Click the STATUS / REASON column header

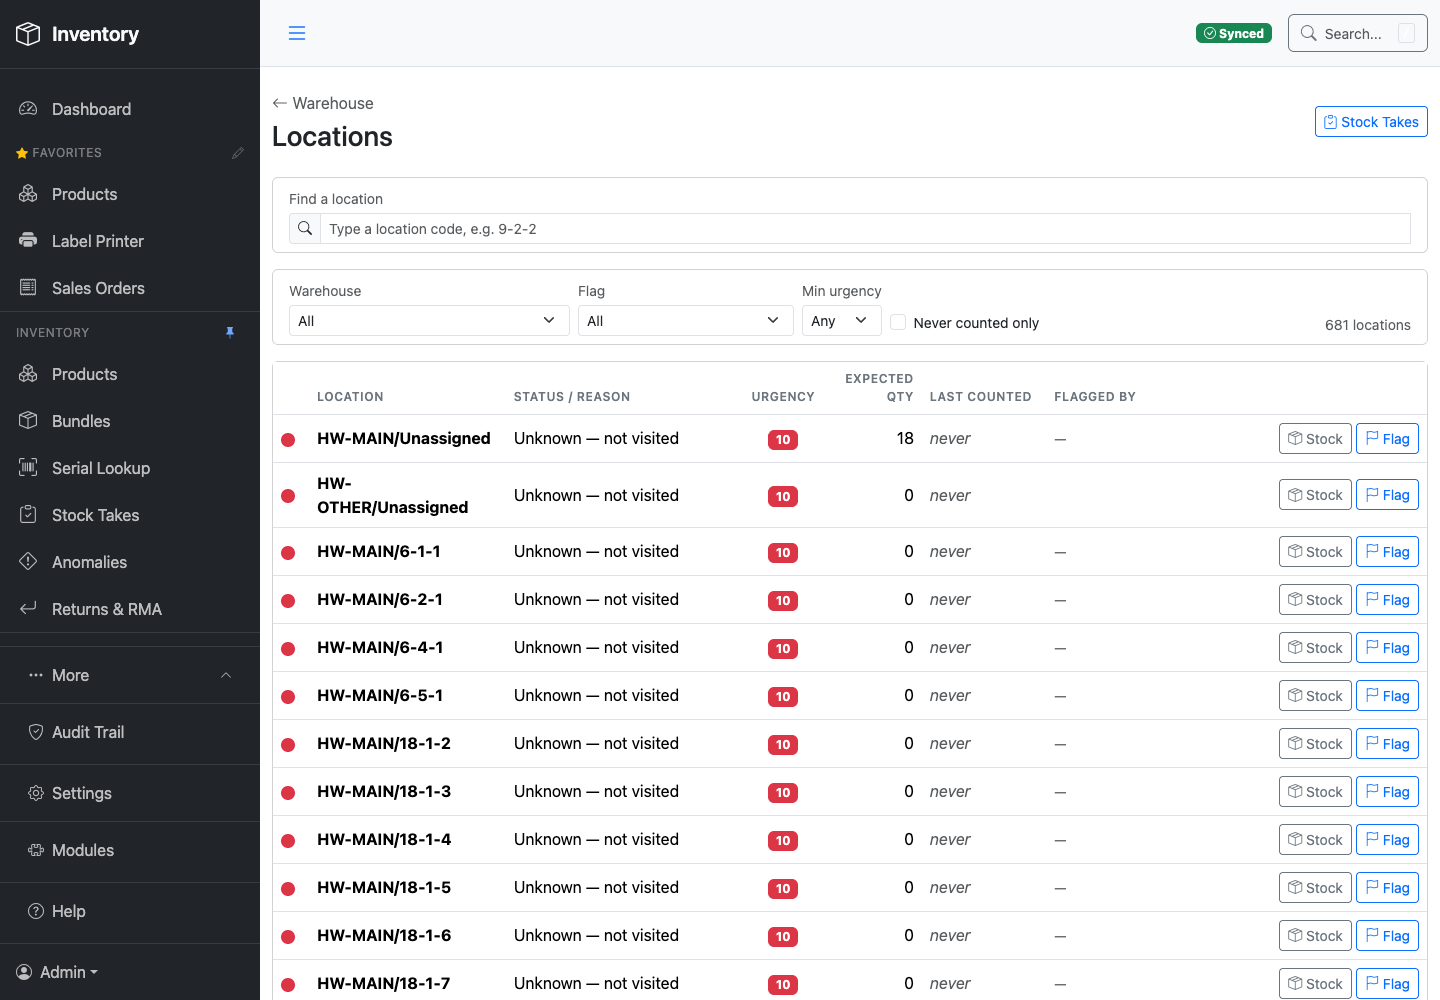(x=572, y=397)
